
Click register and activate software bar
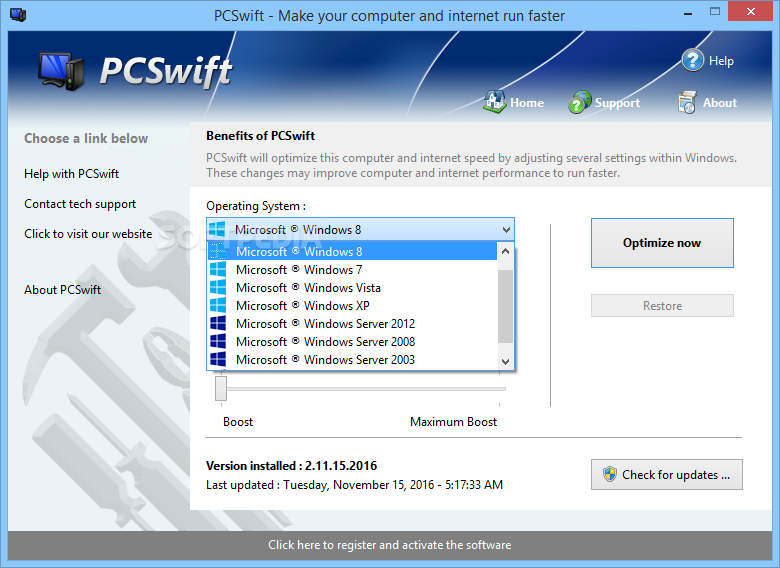click(390, 545)
